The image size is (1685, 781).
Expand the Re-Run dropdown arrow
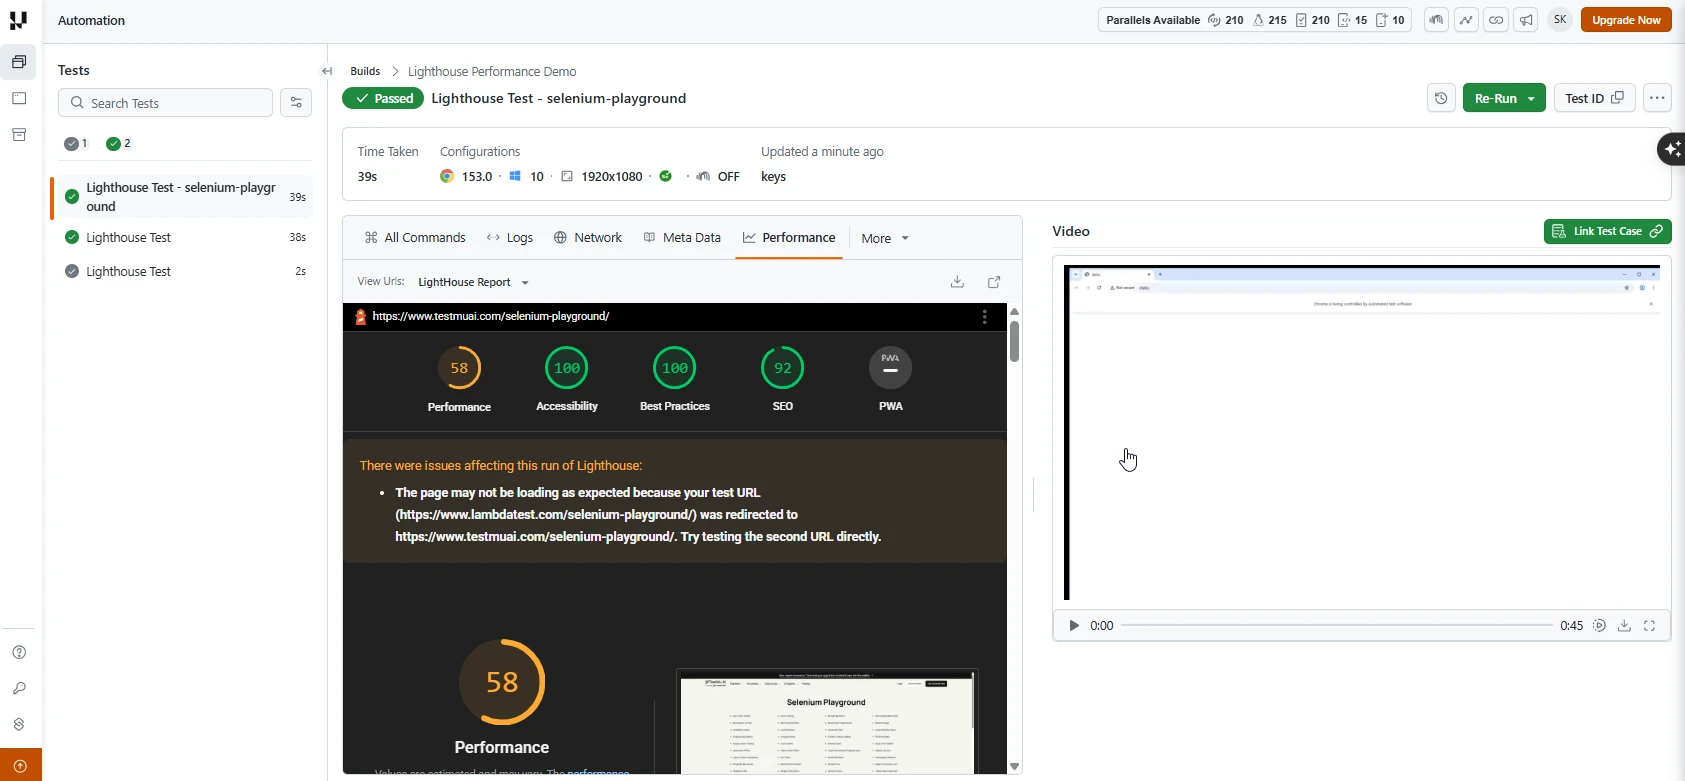pyautogui.click(x=1531, y=98)
